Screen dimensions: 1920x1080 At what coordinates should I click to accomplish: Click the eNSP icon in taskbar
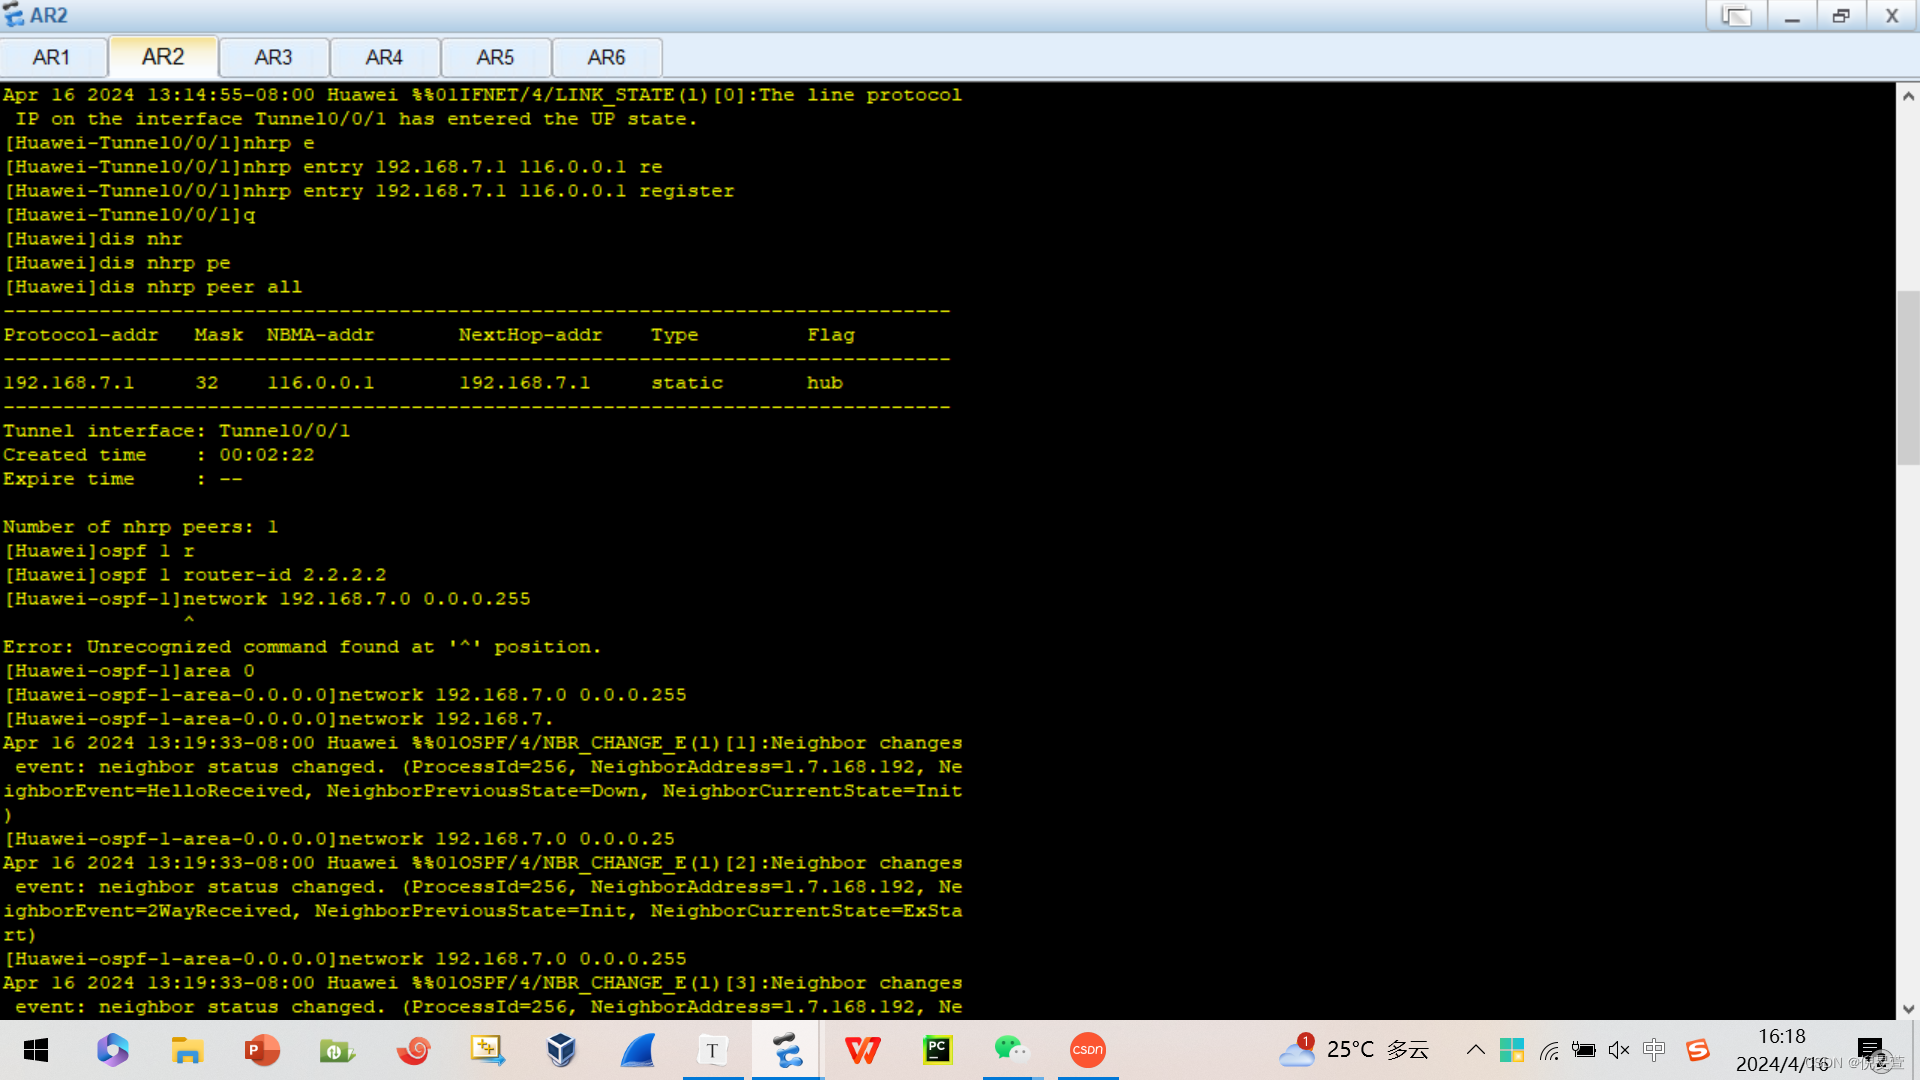pyautogui.click(x=787, y=1050)
